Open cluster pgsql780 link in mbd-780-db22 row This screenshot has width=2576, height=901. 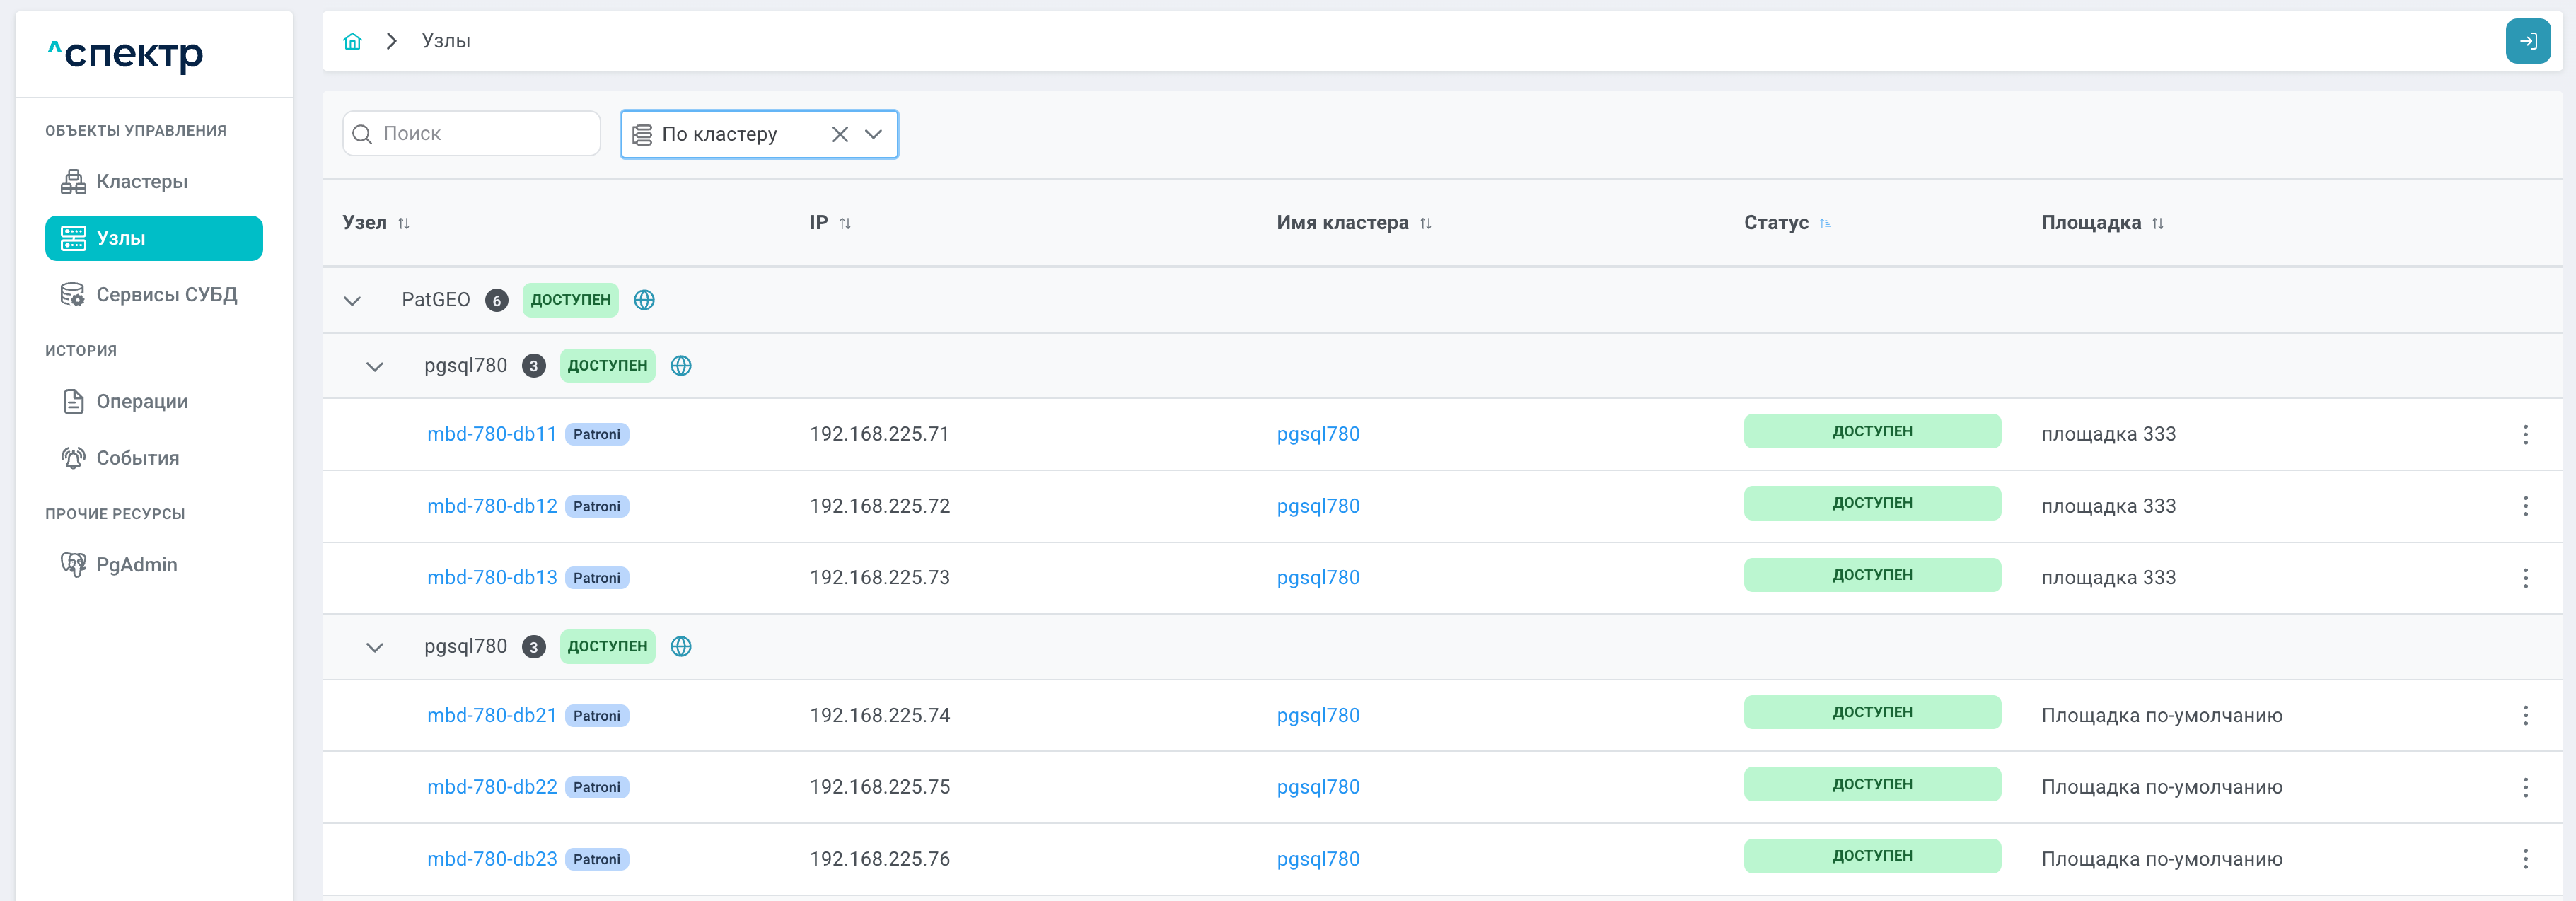tap(1318, 787)
